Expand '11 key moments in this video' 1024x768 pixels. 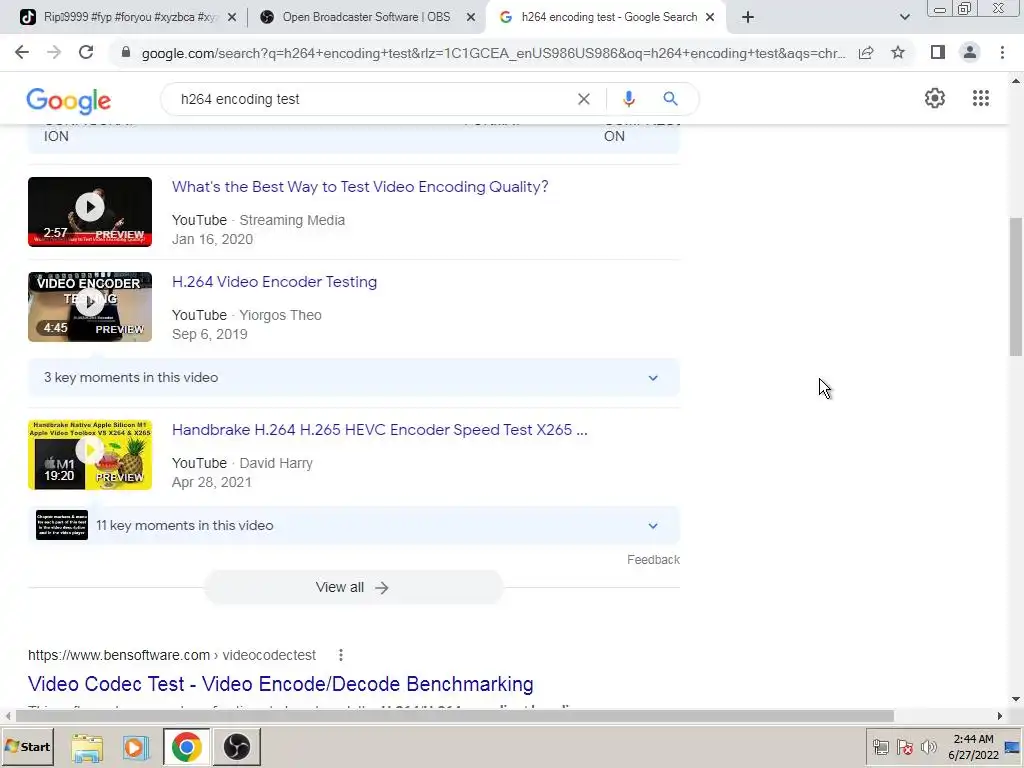353,525
